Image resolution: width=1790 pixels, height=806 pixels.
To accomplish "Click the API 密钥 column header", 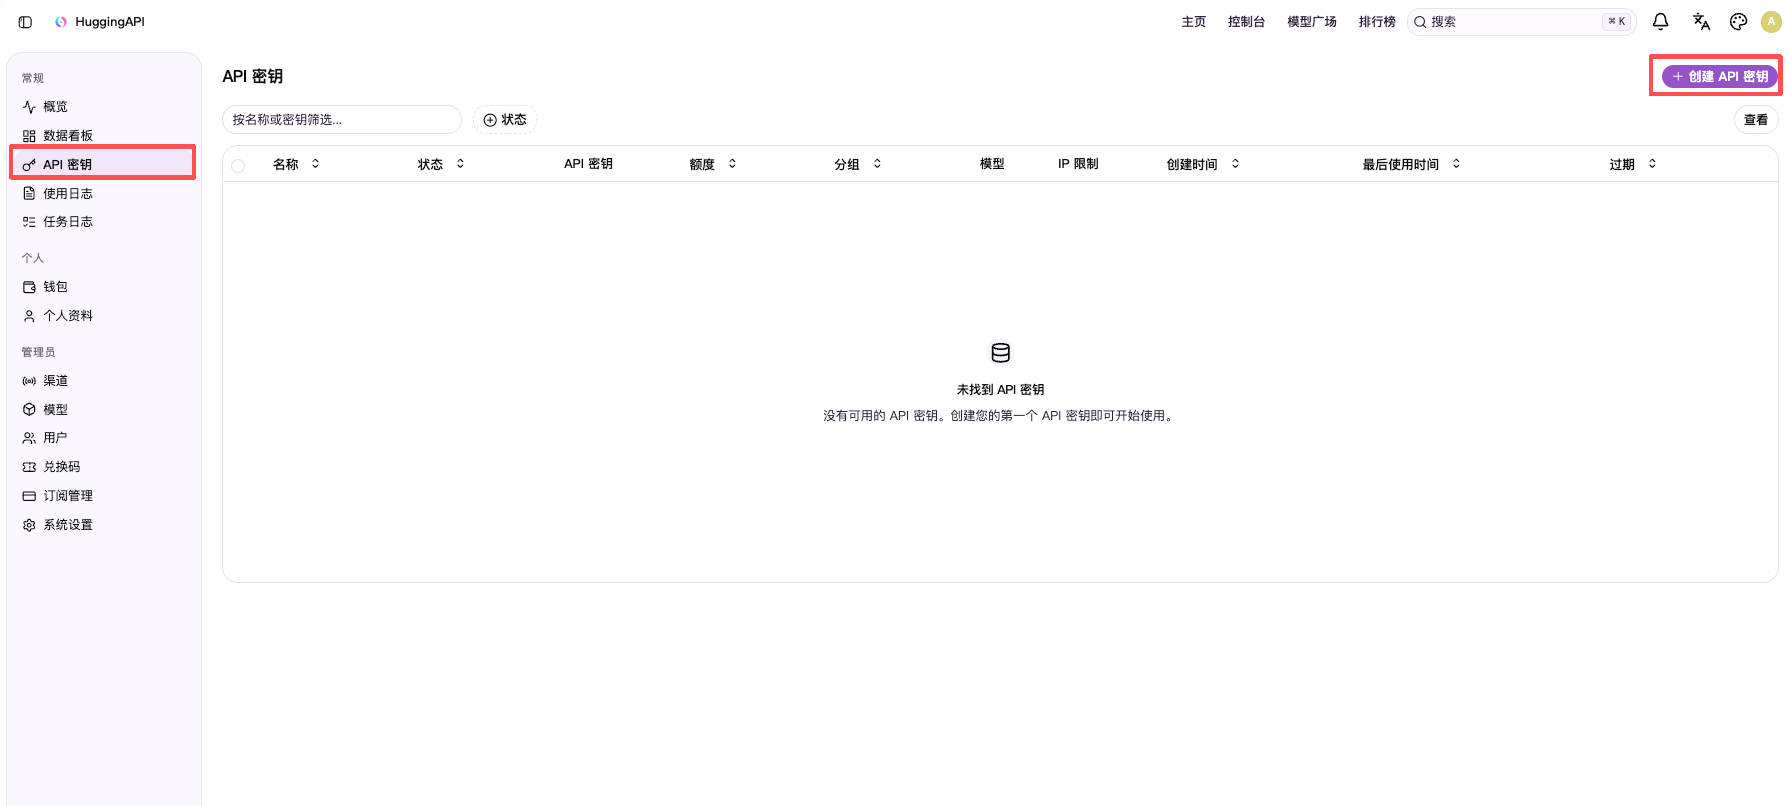I will 588,164.
